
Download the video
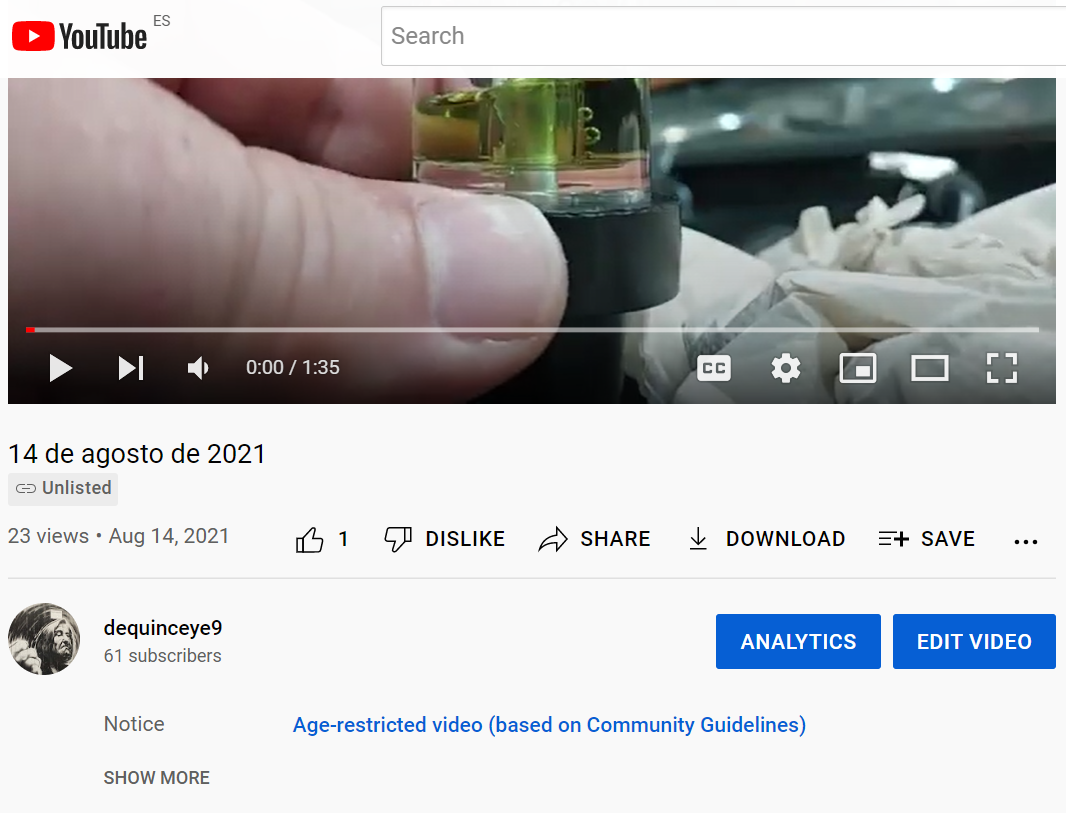(x=766, y=539)
